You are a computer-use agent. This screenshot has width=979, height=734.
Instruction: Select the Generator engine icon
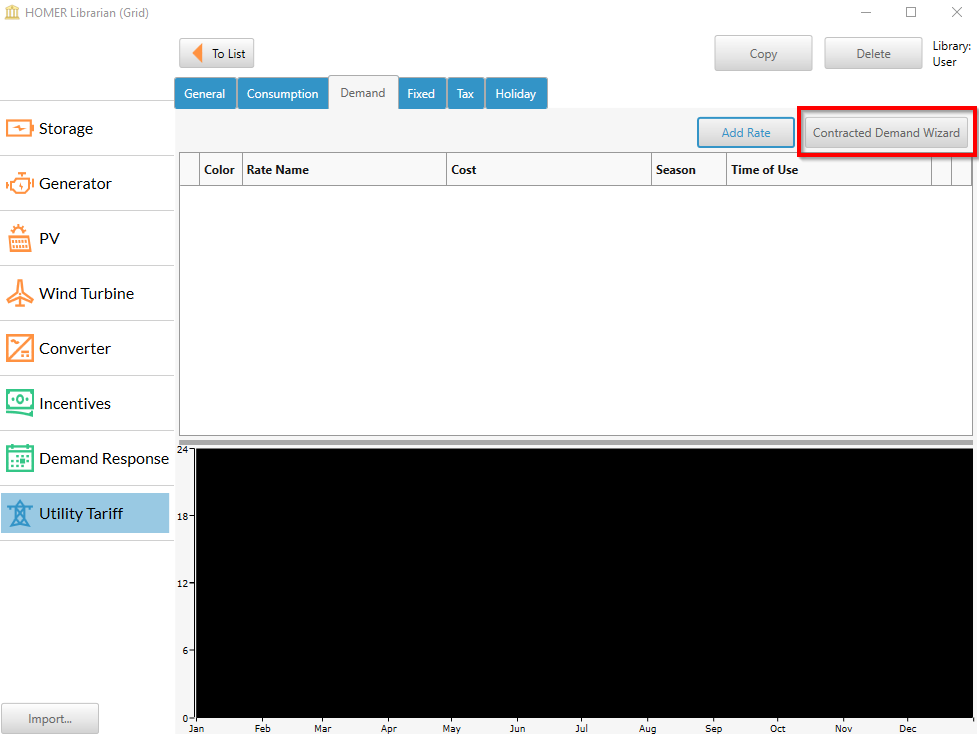[20, 184]
